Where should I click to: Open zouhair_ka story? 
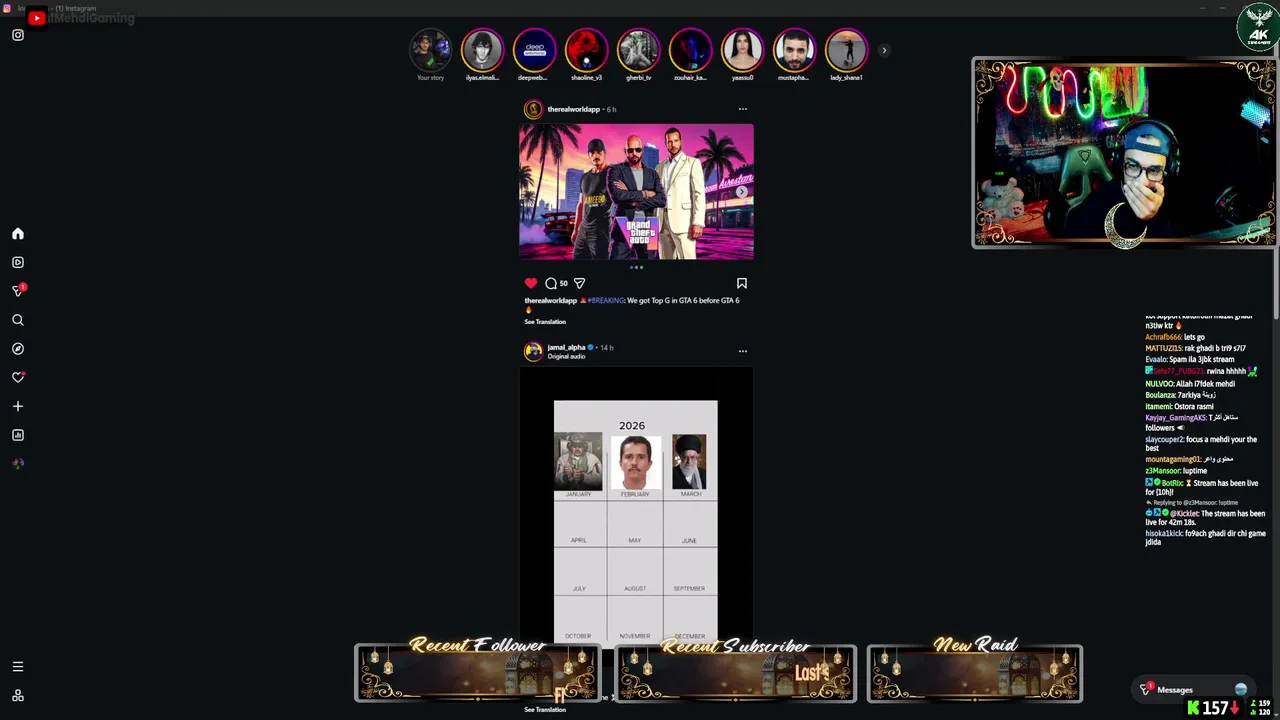click(x=690, y=51)
